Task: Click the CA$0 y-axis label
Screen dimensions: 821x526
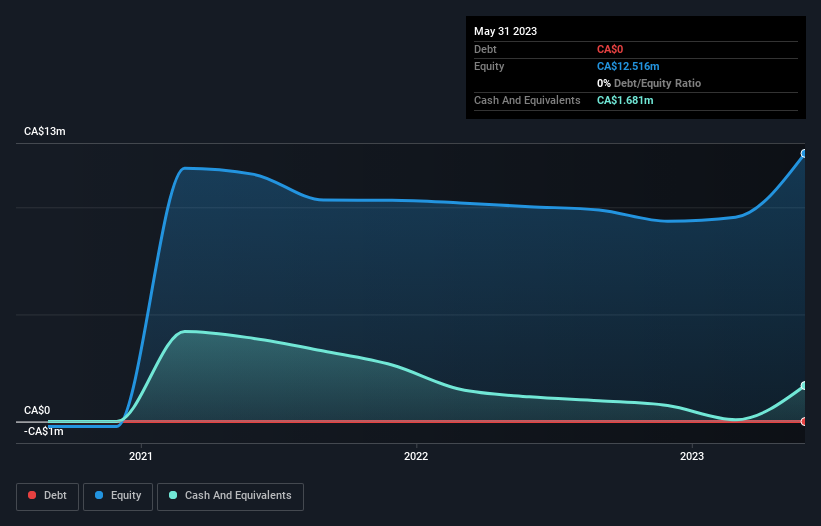Action: (x=37, y=410)
